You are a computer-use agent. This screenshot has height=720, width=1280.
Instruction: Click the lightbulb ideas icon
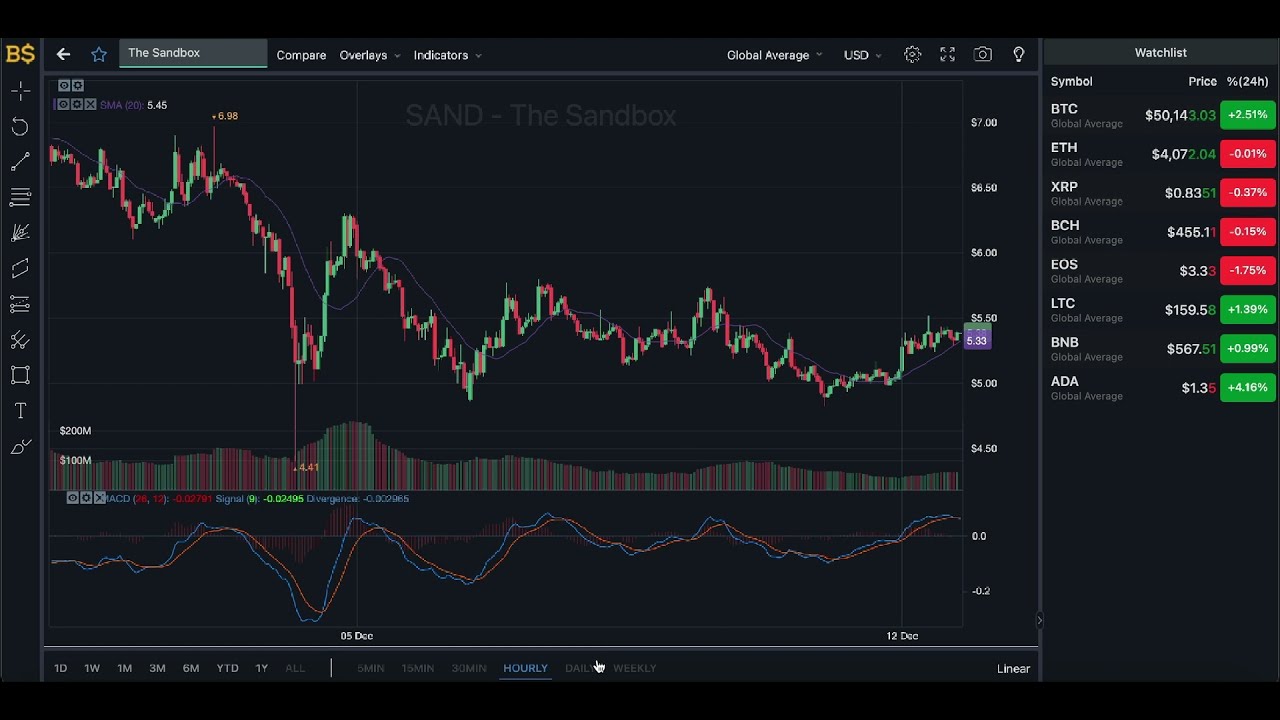(1019, 55)
